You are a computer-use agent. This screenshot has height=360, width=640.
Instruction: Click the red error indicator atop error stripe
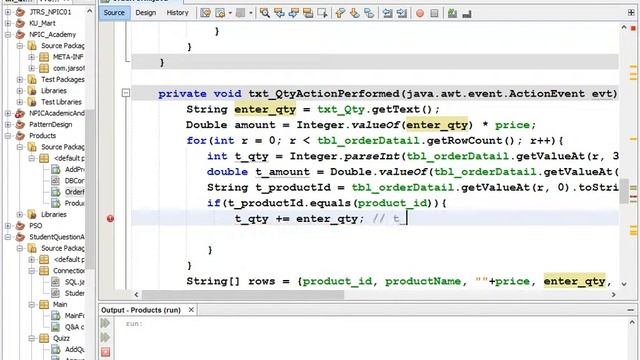click(x=633, y=28)
